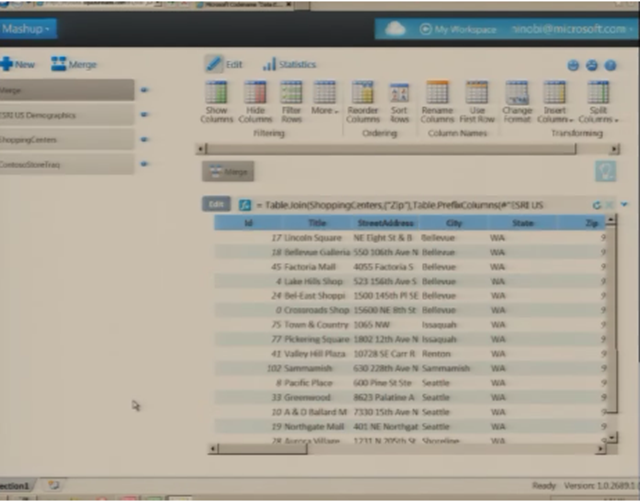Open the Change Format tool
640x502 pixels.
click(517, 102)
